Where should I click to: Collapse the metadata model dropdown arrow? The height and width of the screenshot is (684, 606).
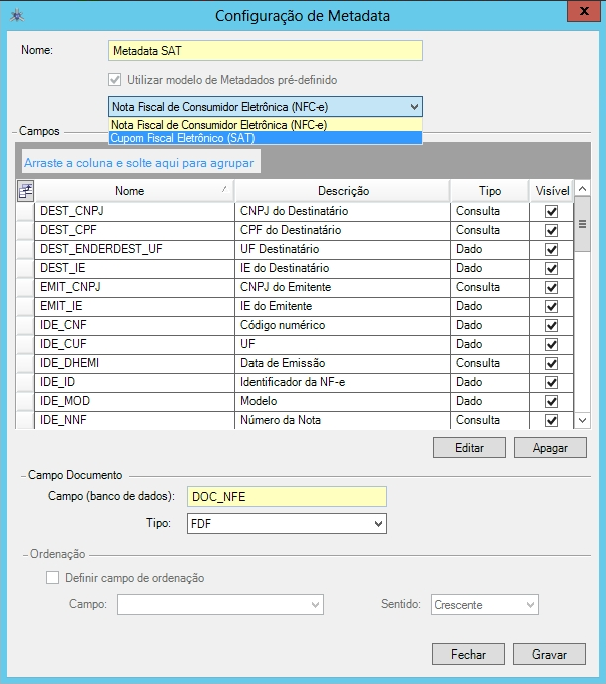(414, 106)
